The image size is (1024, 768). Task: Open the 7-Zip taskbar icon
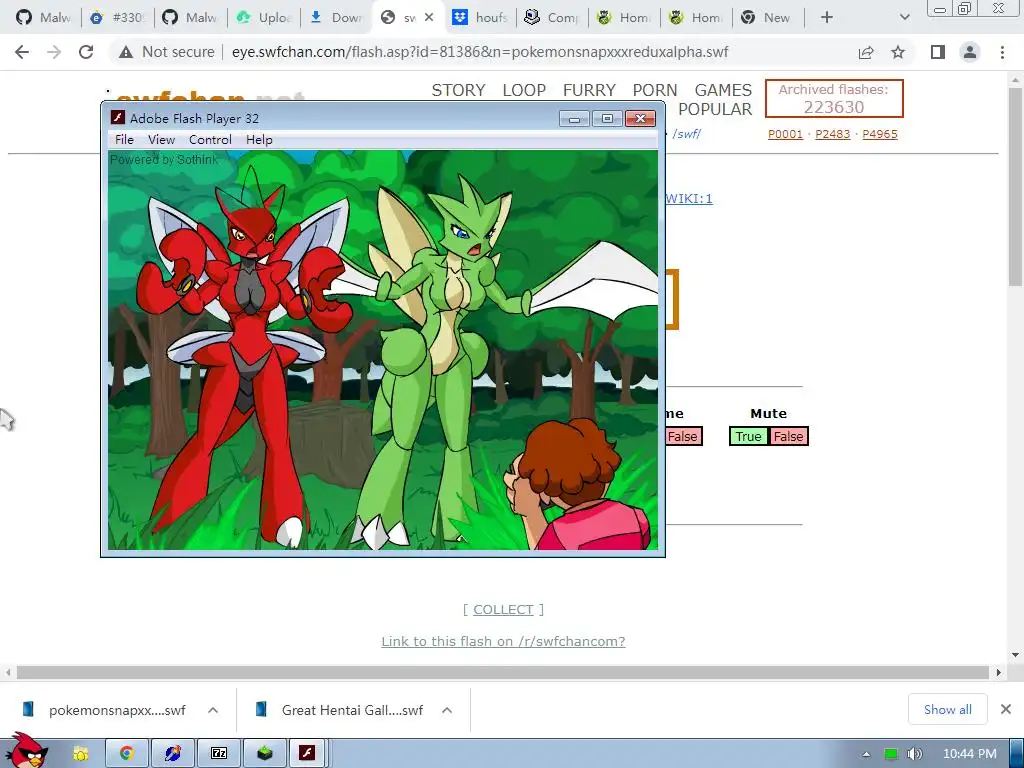[219, 754]
